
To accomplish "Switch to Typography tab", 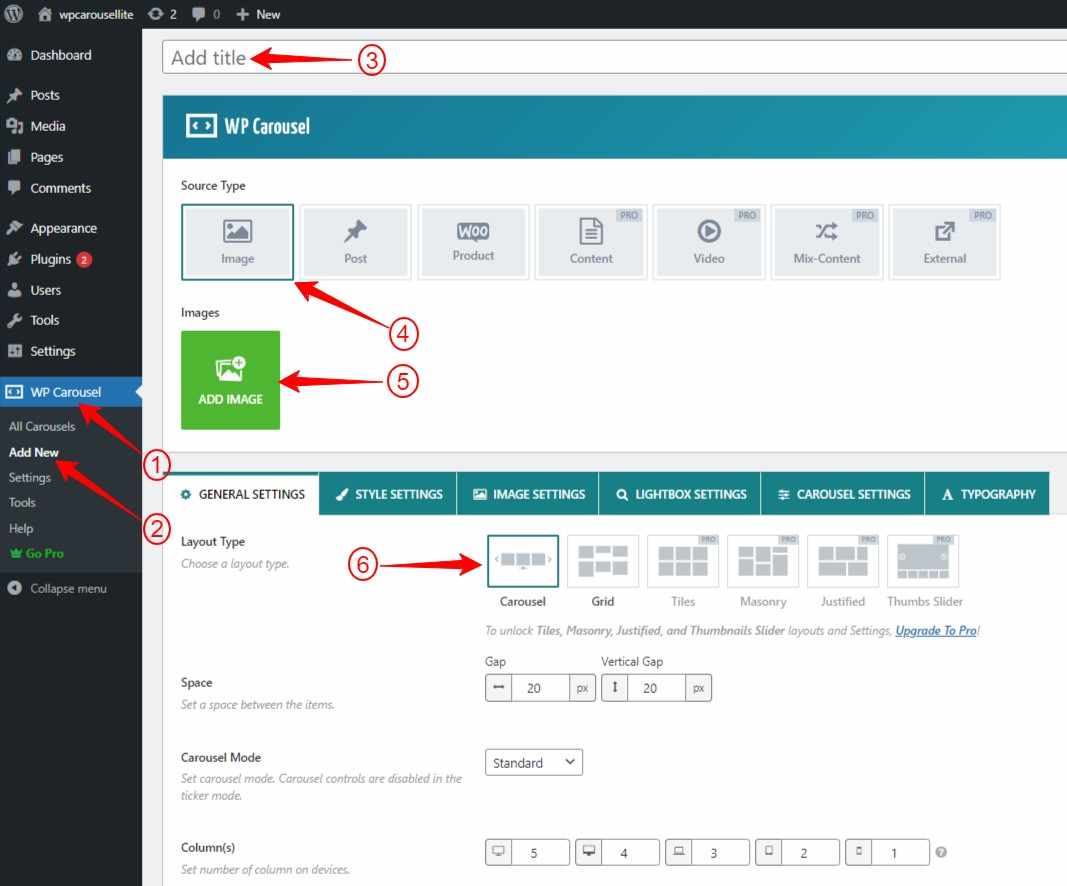I will [988, 494].
